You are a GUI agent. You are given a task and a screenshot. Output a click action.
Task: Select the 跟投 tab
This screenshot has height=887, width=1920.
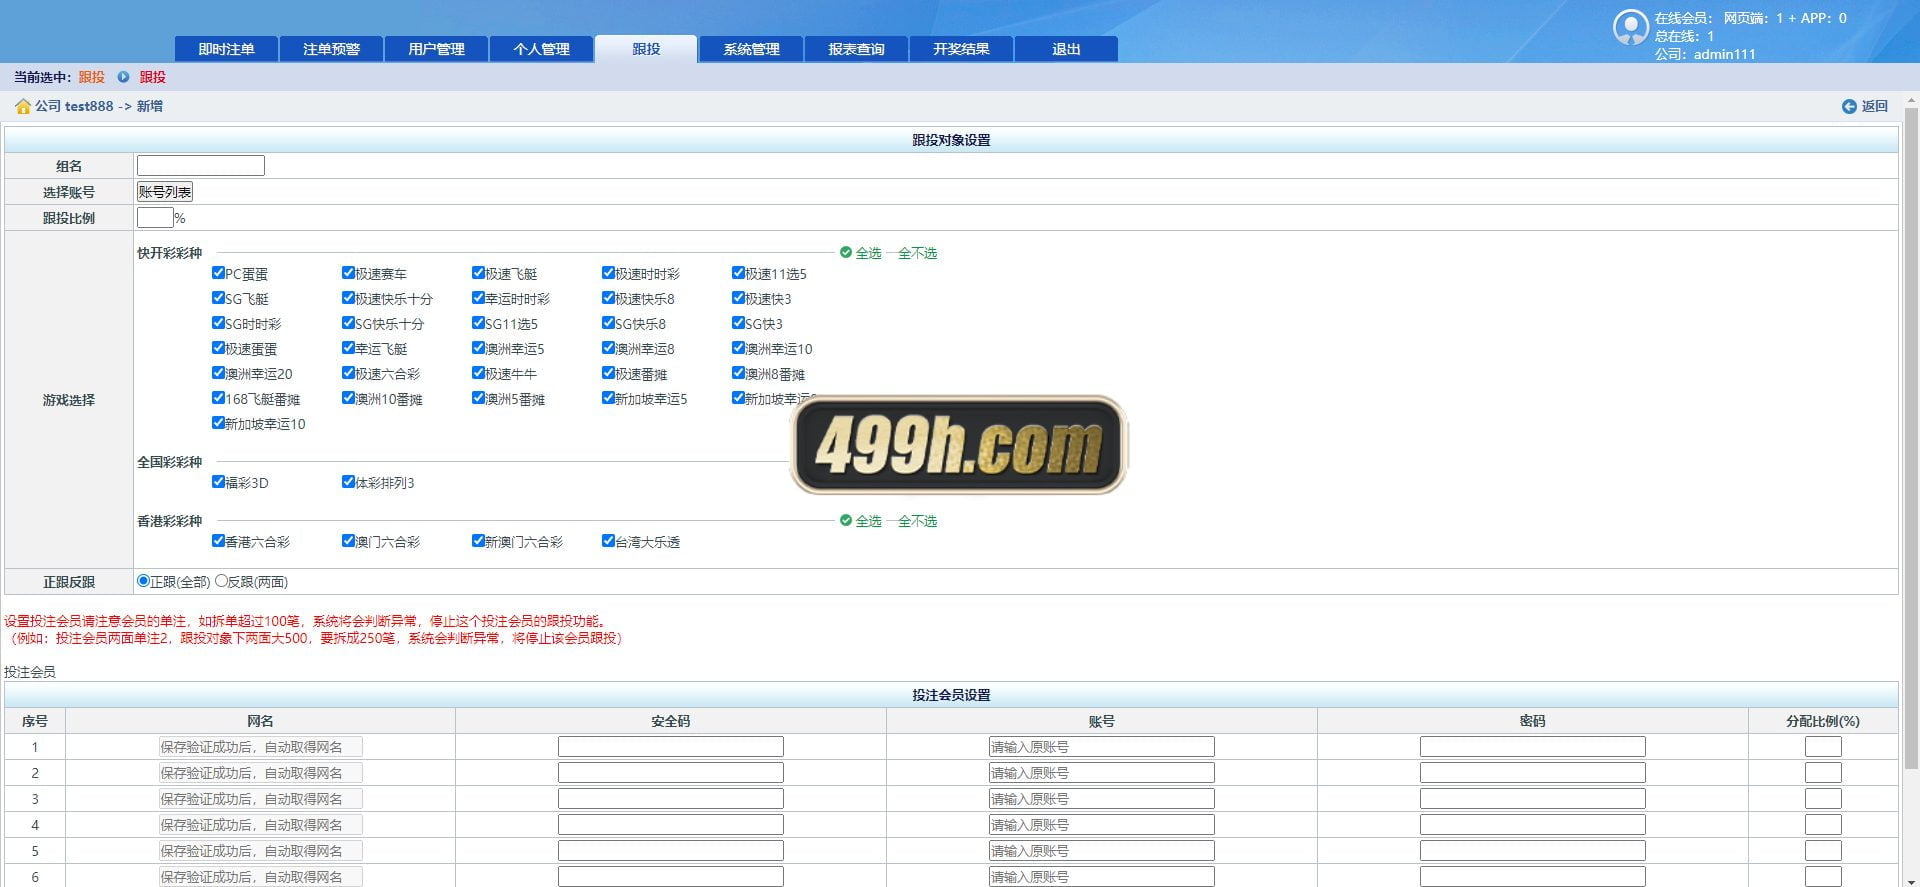[646, 49]
